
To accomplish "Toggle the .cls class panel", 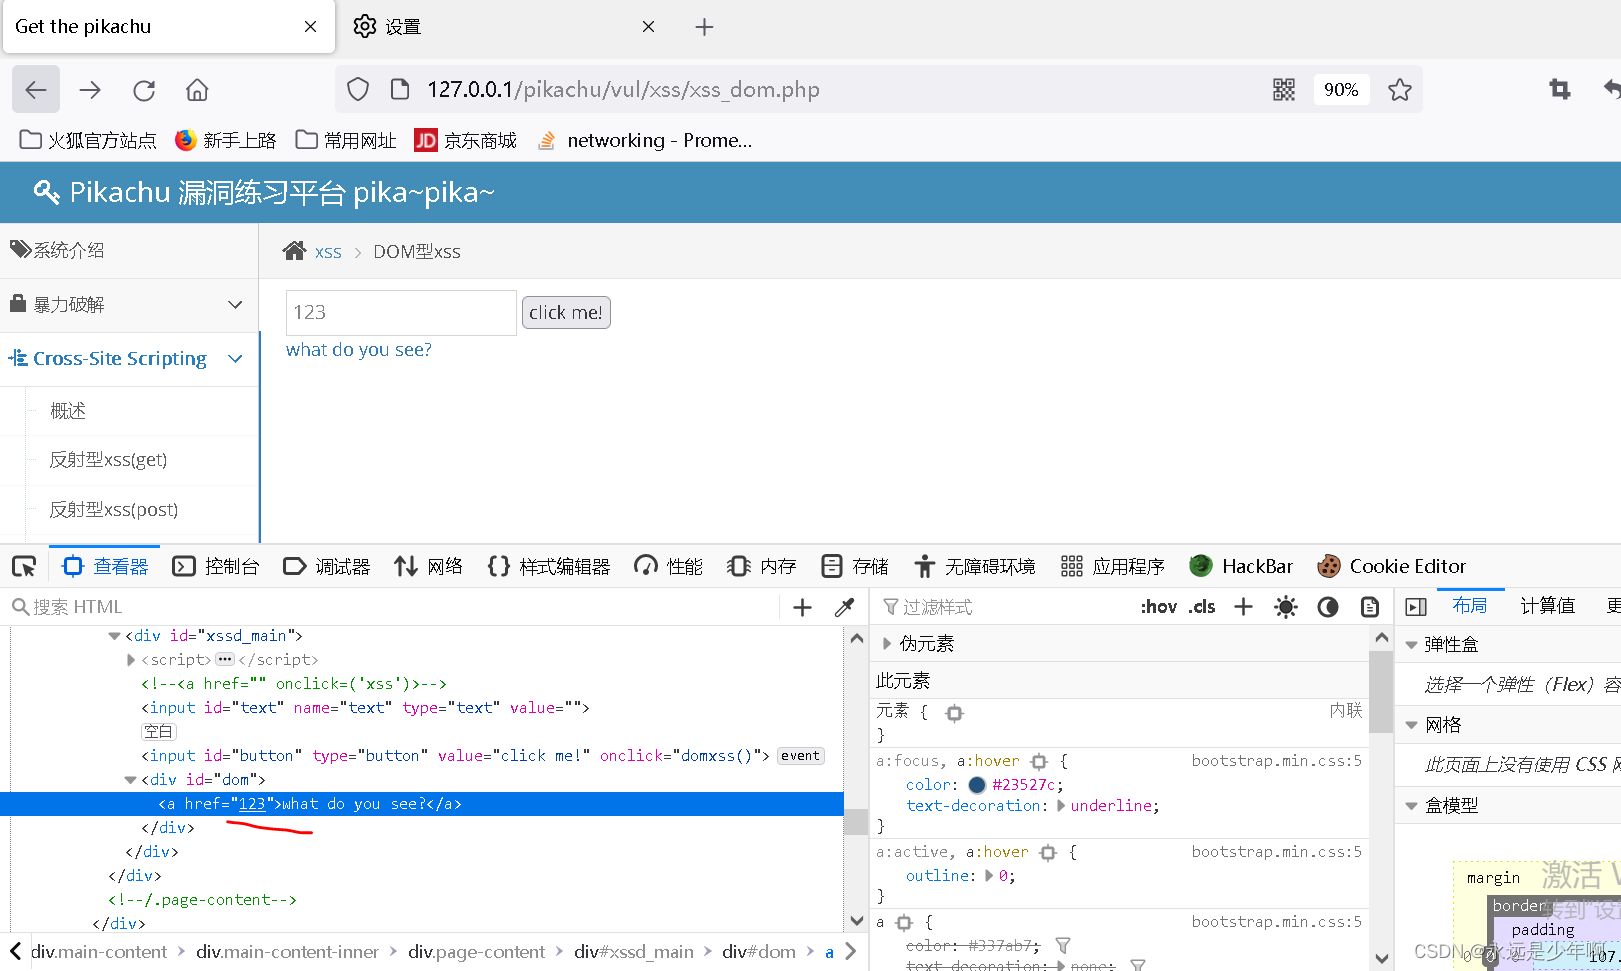I will click(x=1203, y=607).
